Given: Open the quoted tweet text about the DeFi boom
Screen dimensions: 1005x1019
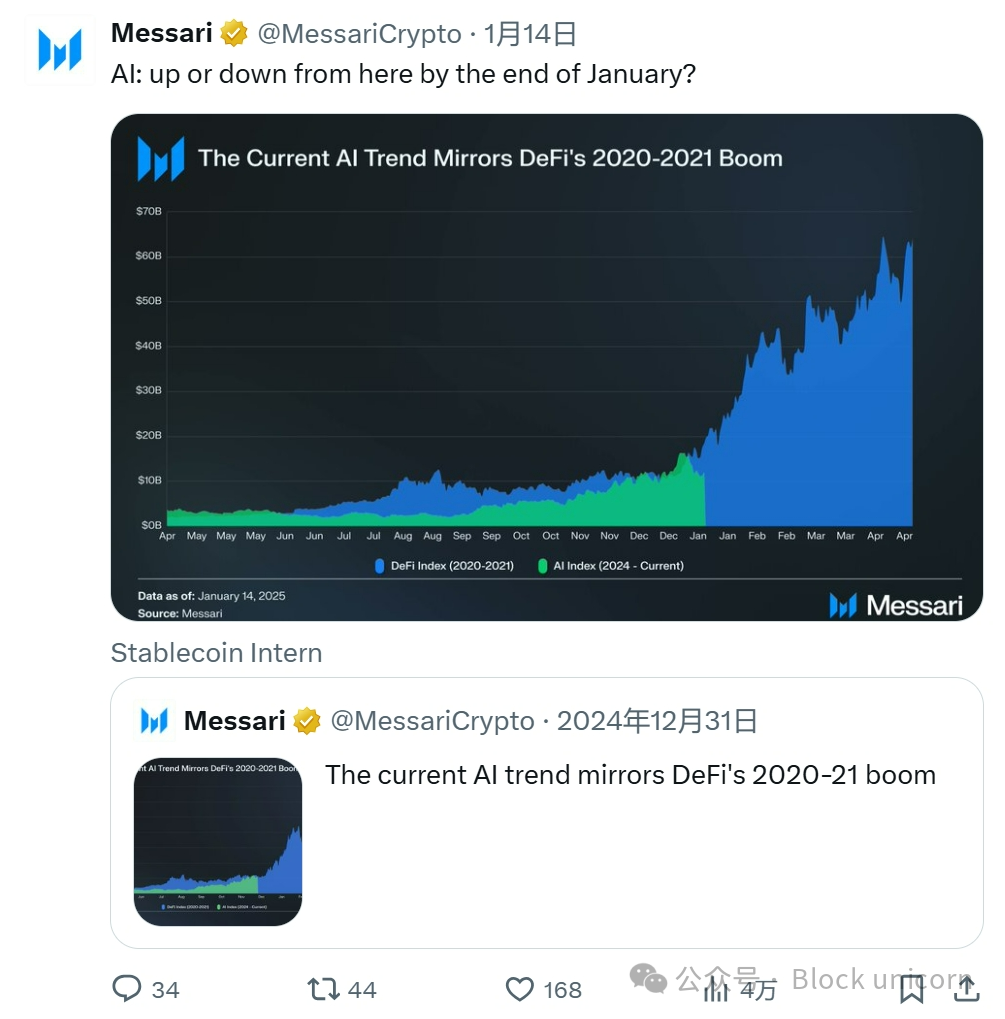Looking at the screenshot, I should pyautogui.click(x=630, y=775).
